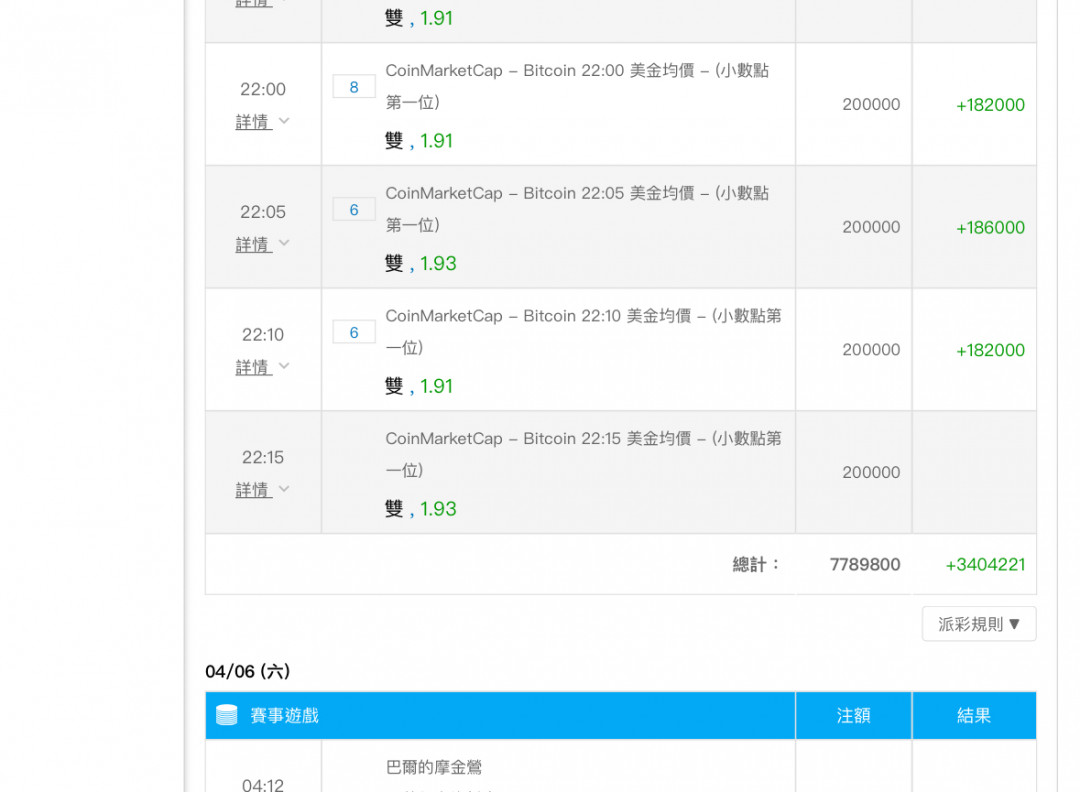Click the result number 6 badge for 22:05
1080x792 pixels.
click(x=354, y=210)
